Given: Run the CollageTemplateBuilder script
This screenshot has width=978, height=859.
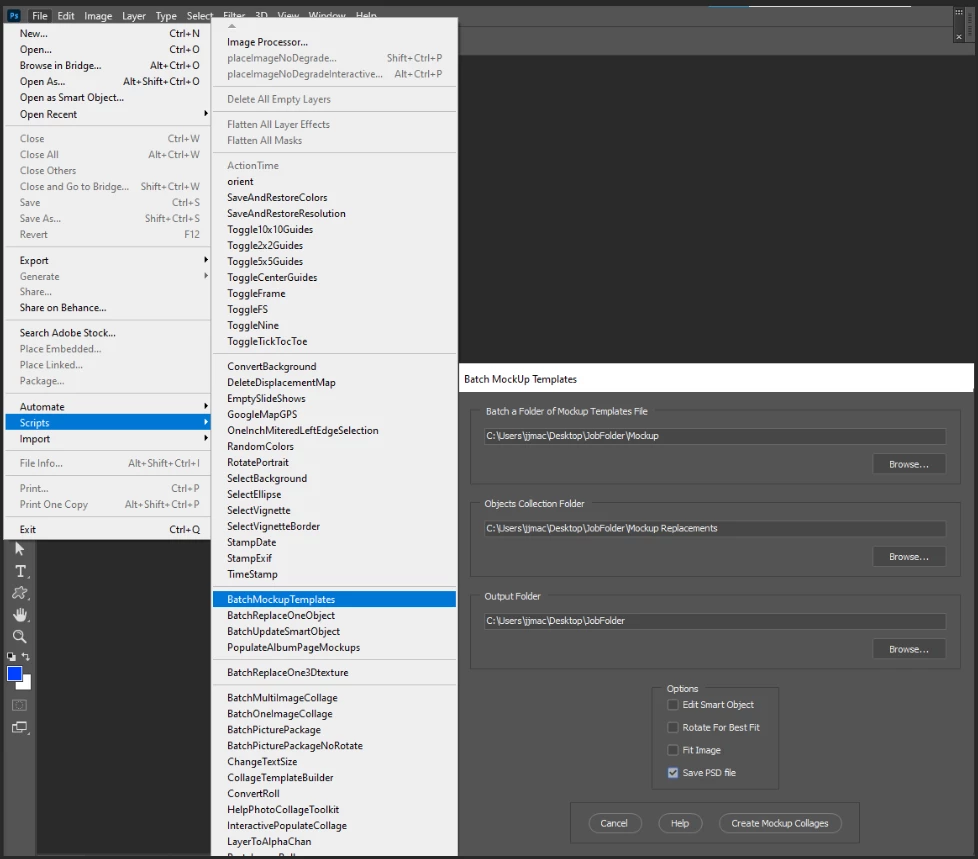Looking at the screenshot, I should [x=334, y=778].
